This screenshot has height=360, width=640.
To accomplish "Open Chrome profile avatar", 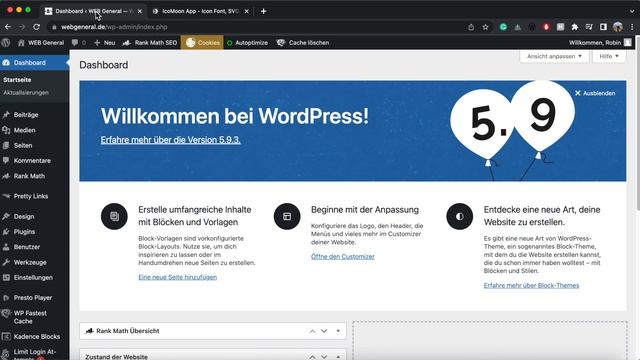I will pyautogui.click(x=618, y=27).
